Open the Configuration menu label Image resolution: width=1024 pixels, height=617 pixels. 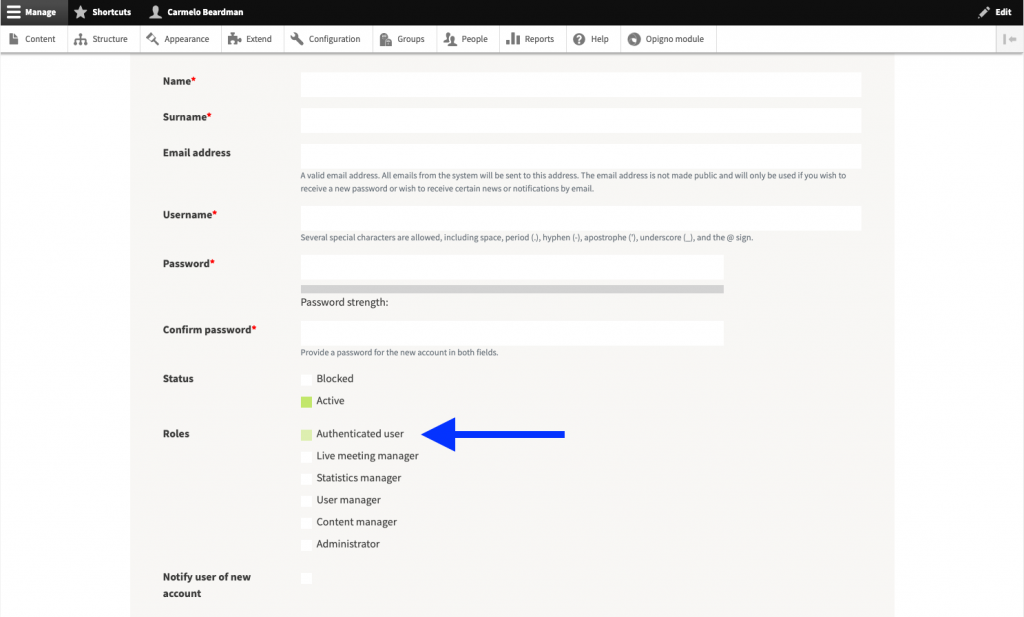pos(334,39)
